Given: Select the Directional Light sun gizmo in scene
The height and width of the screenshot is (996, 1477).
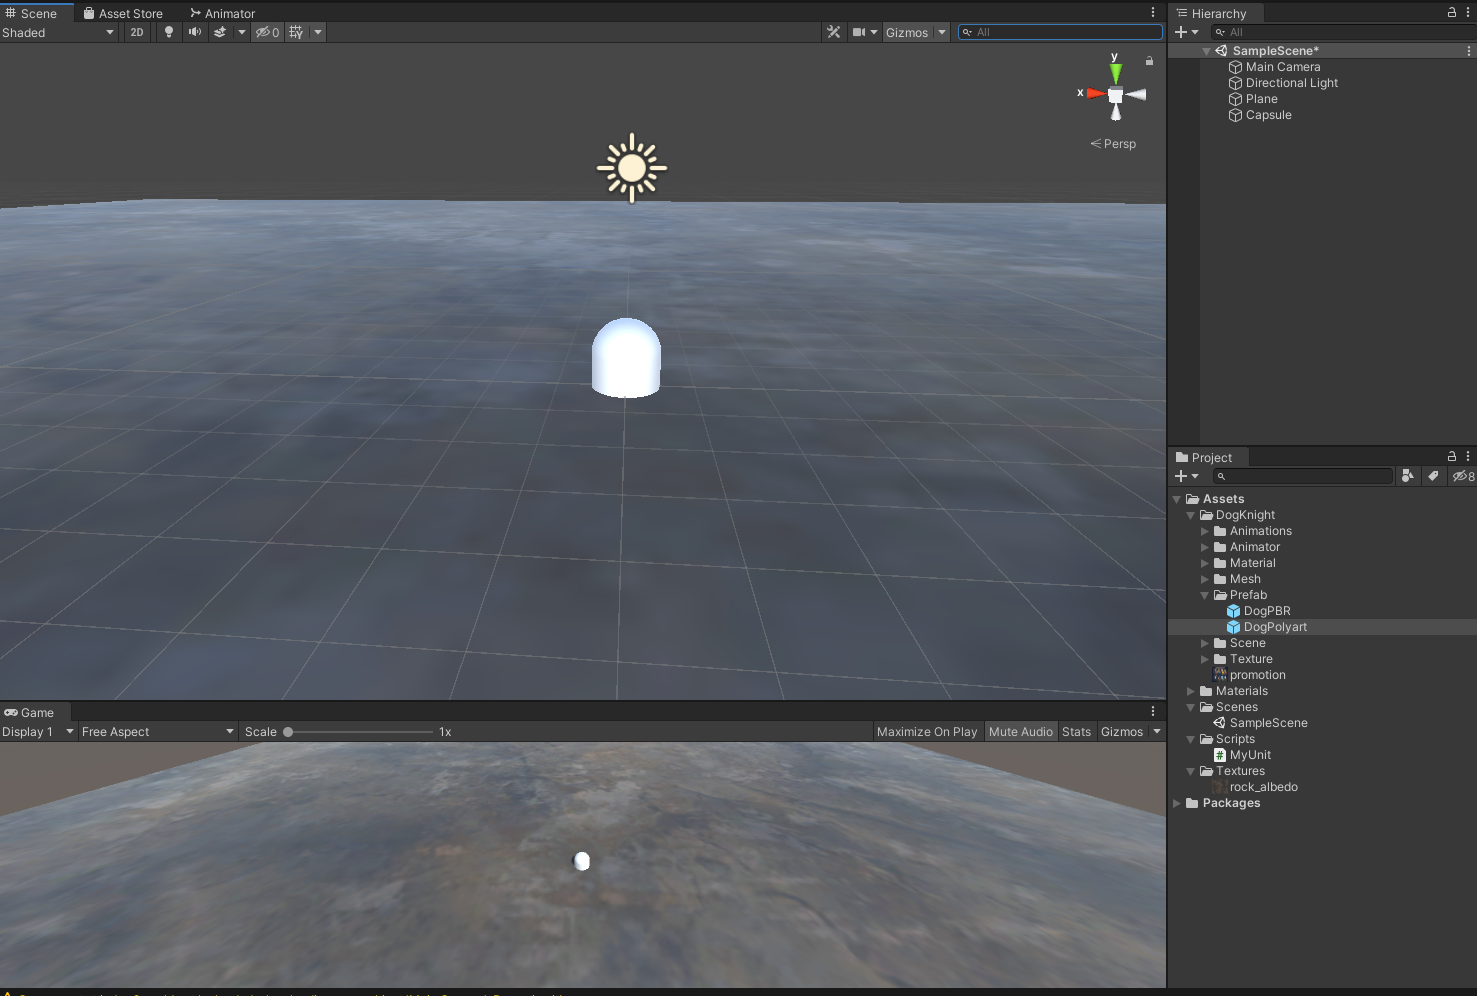Looking at the screenshot, I should (x=632, y=168).
